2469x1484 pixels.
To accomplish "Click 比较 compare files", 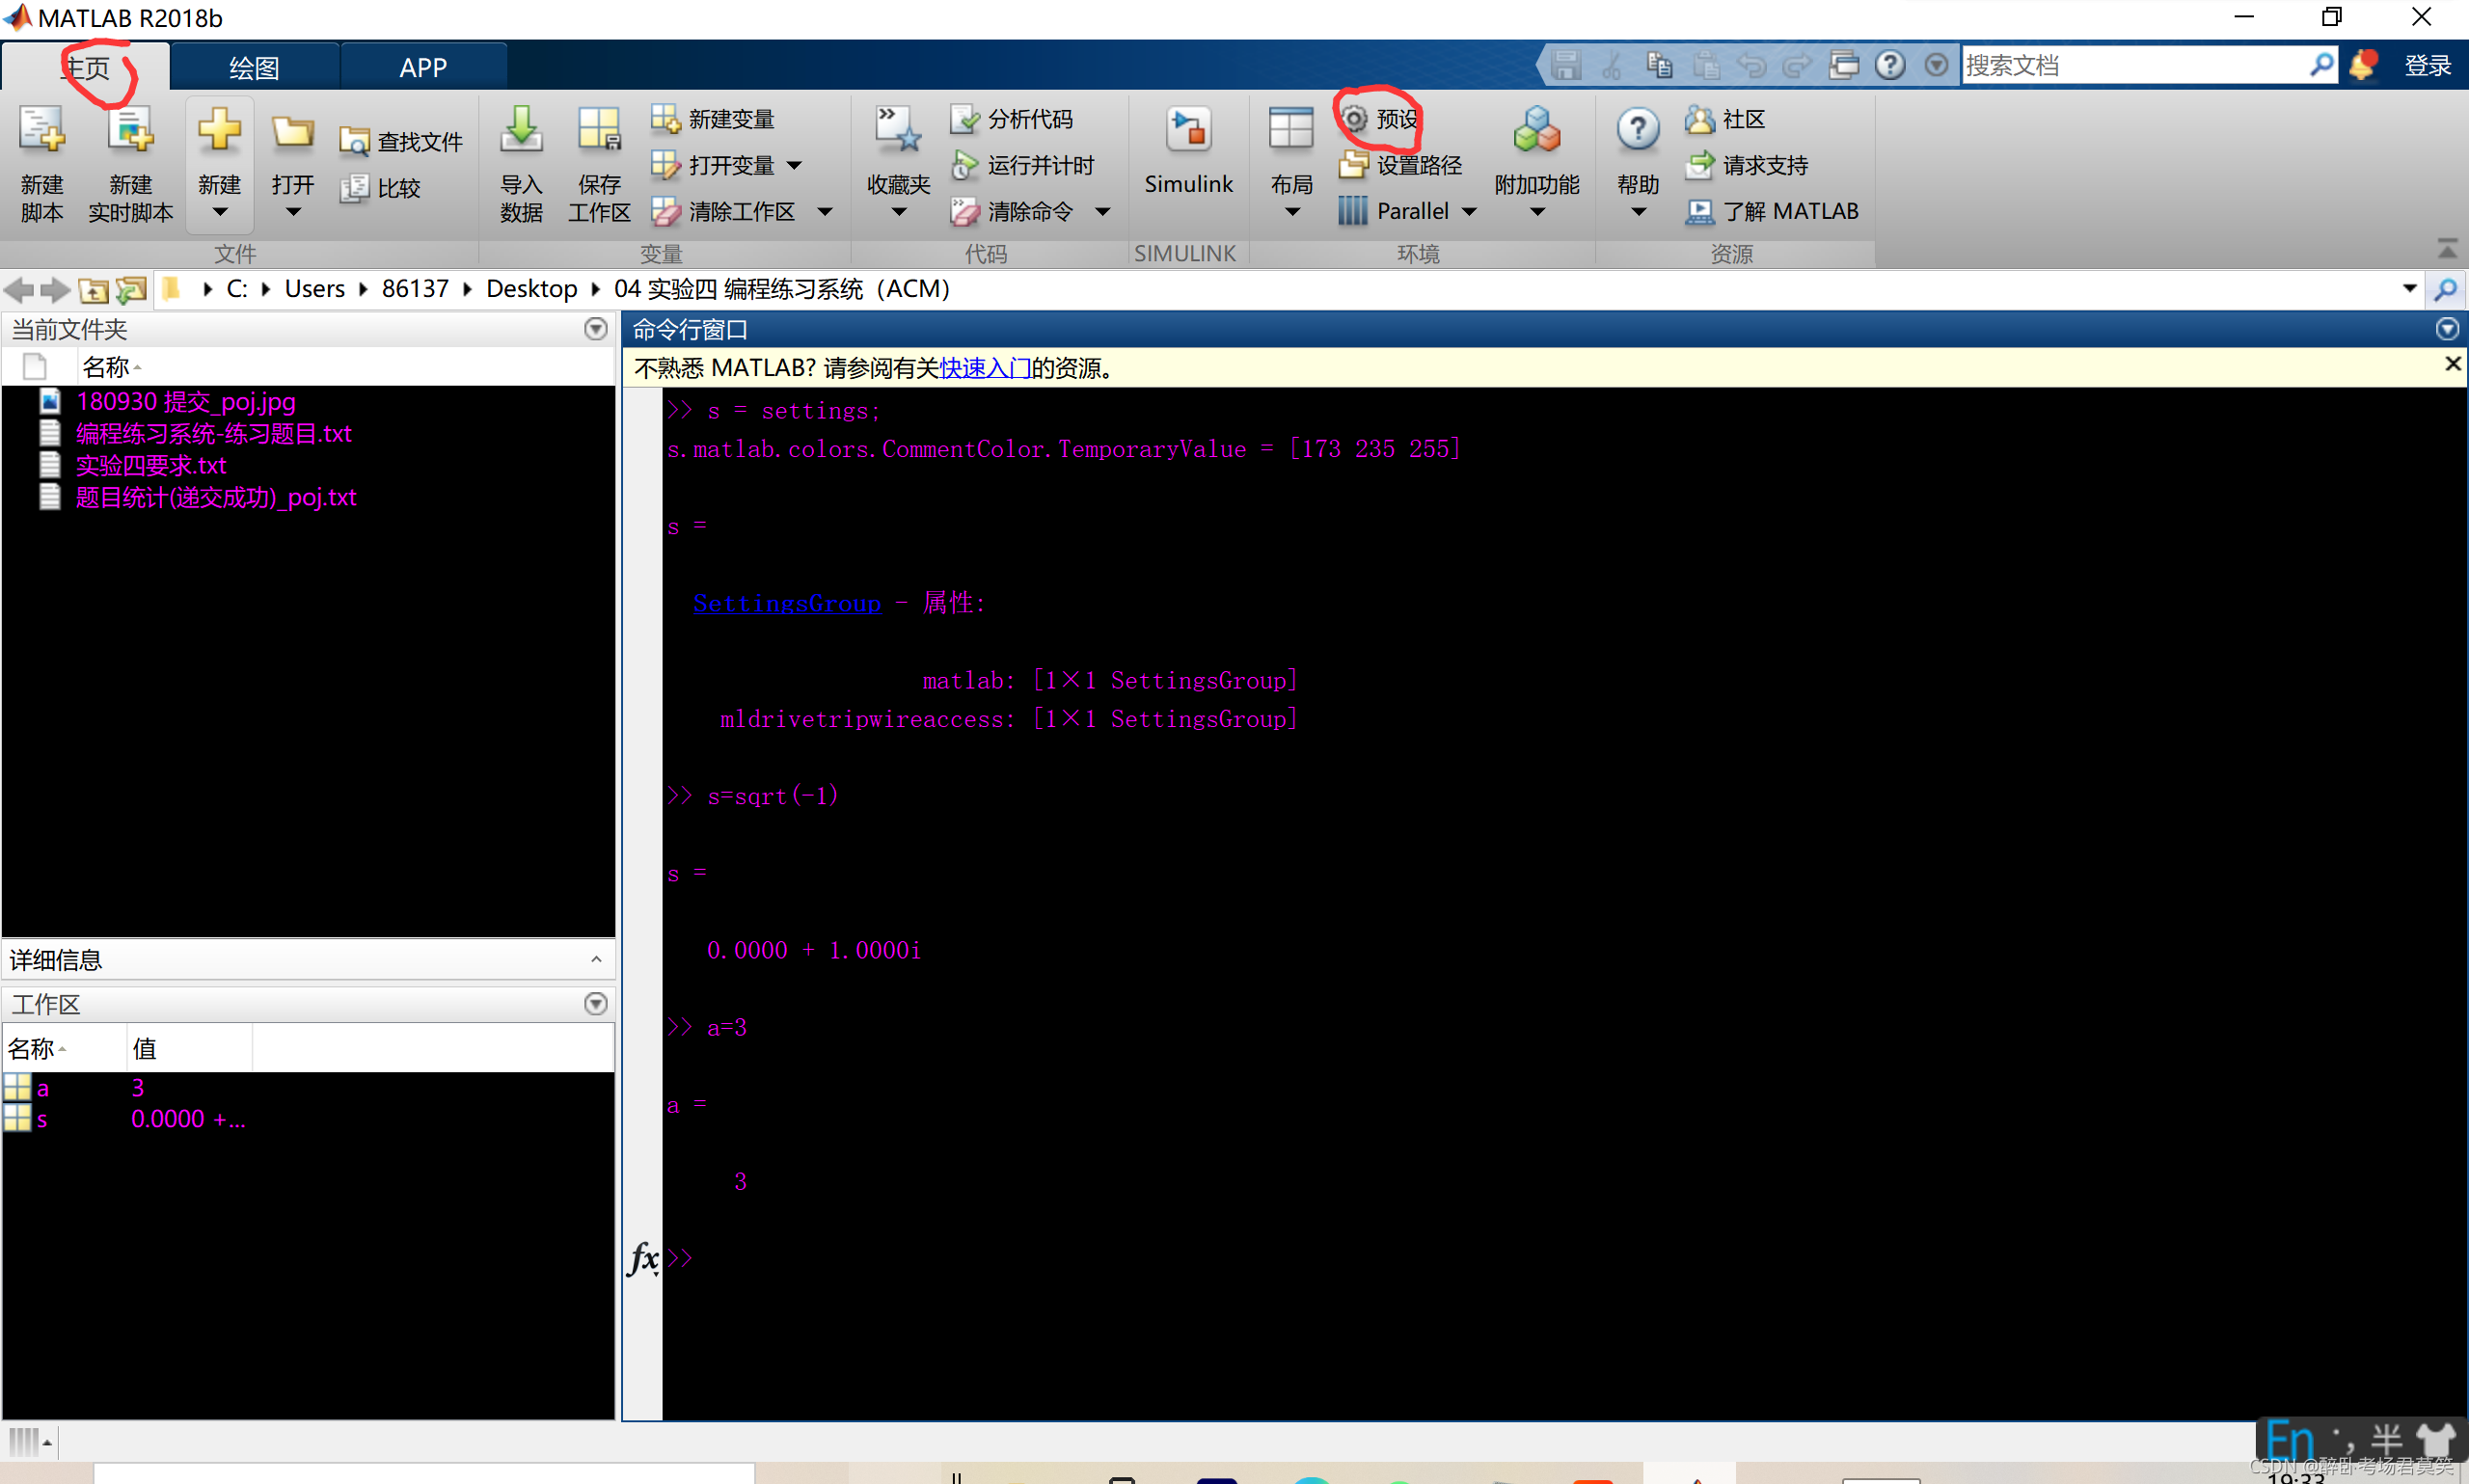I will pyautogui.click(x=380, y=188).
